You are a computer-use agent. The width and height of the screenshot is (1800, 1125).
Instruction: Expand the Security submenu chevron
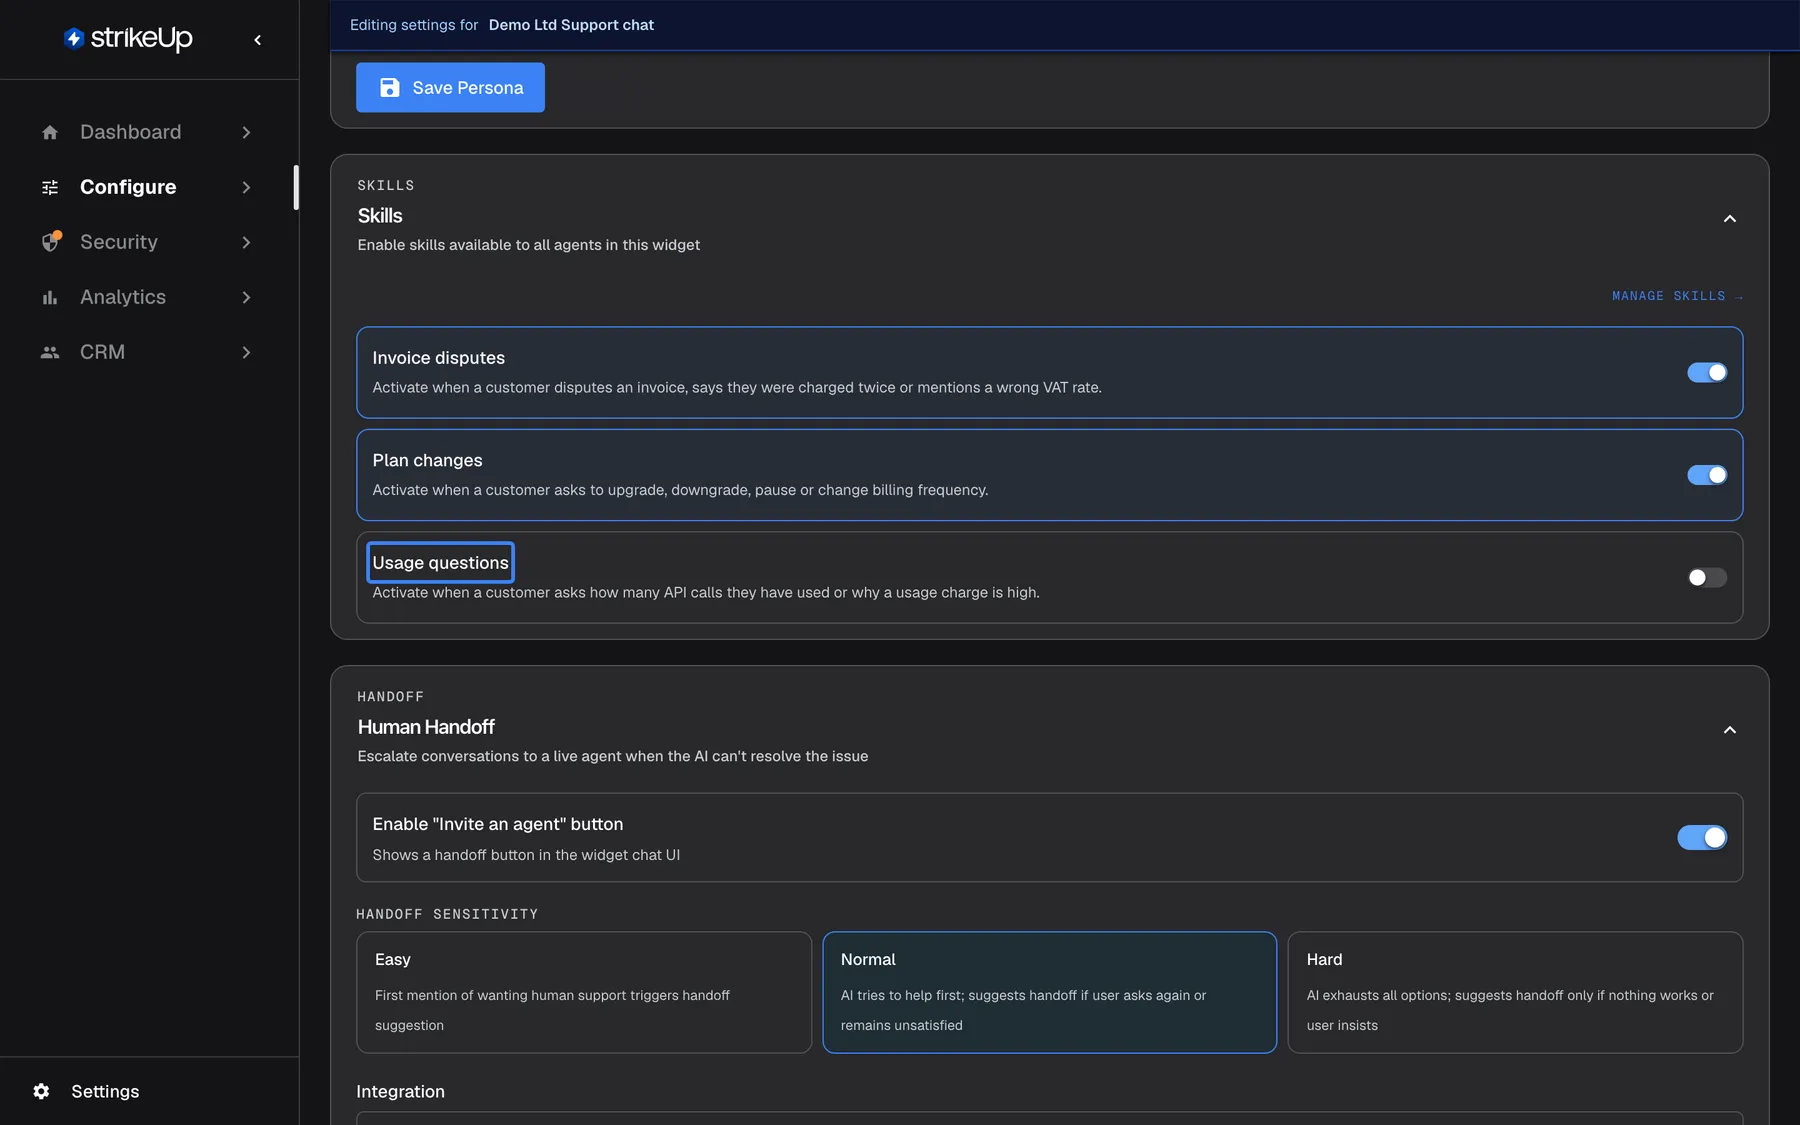pyautogui.click(x=246, y=242)
